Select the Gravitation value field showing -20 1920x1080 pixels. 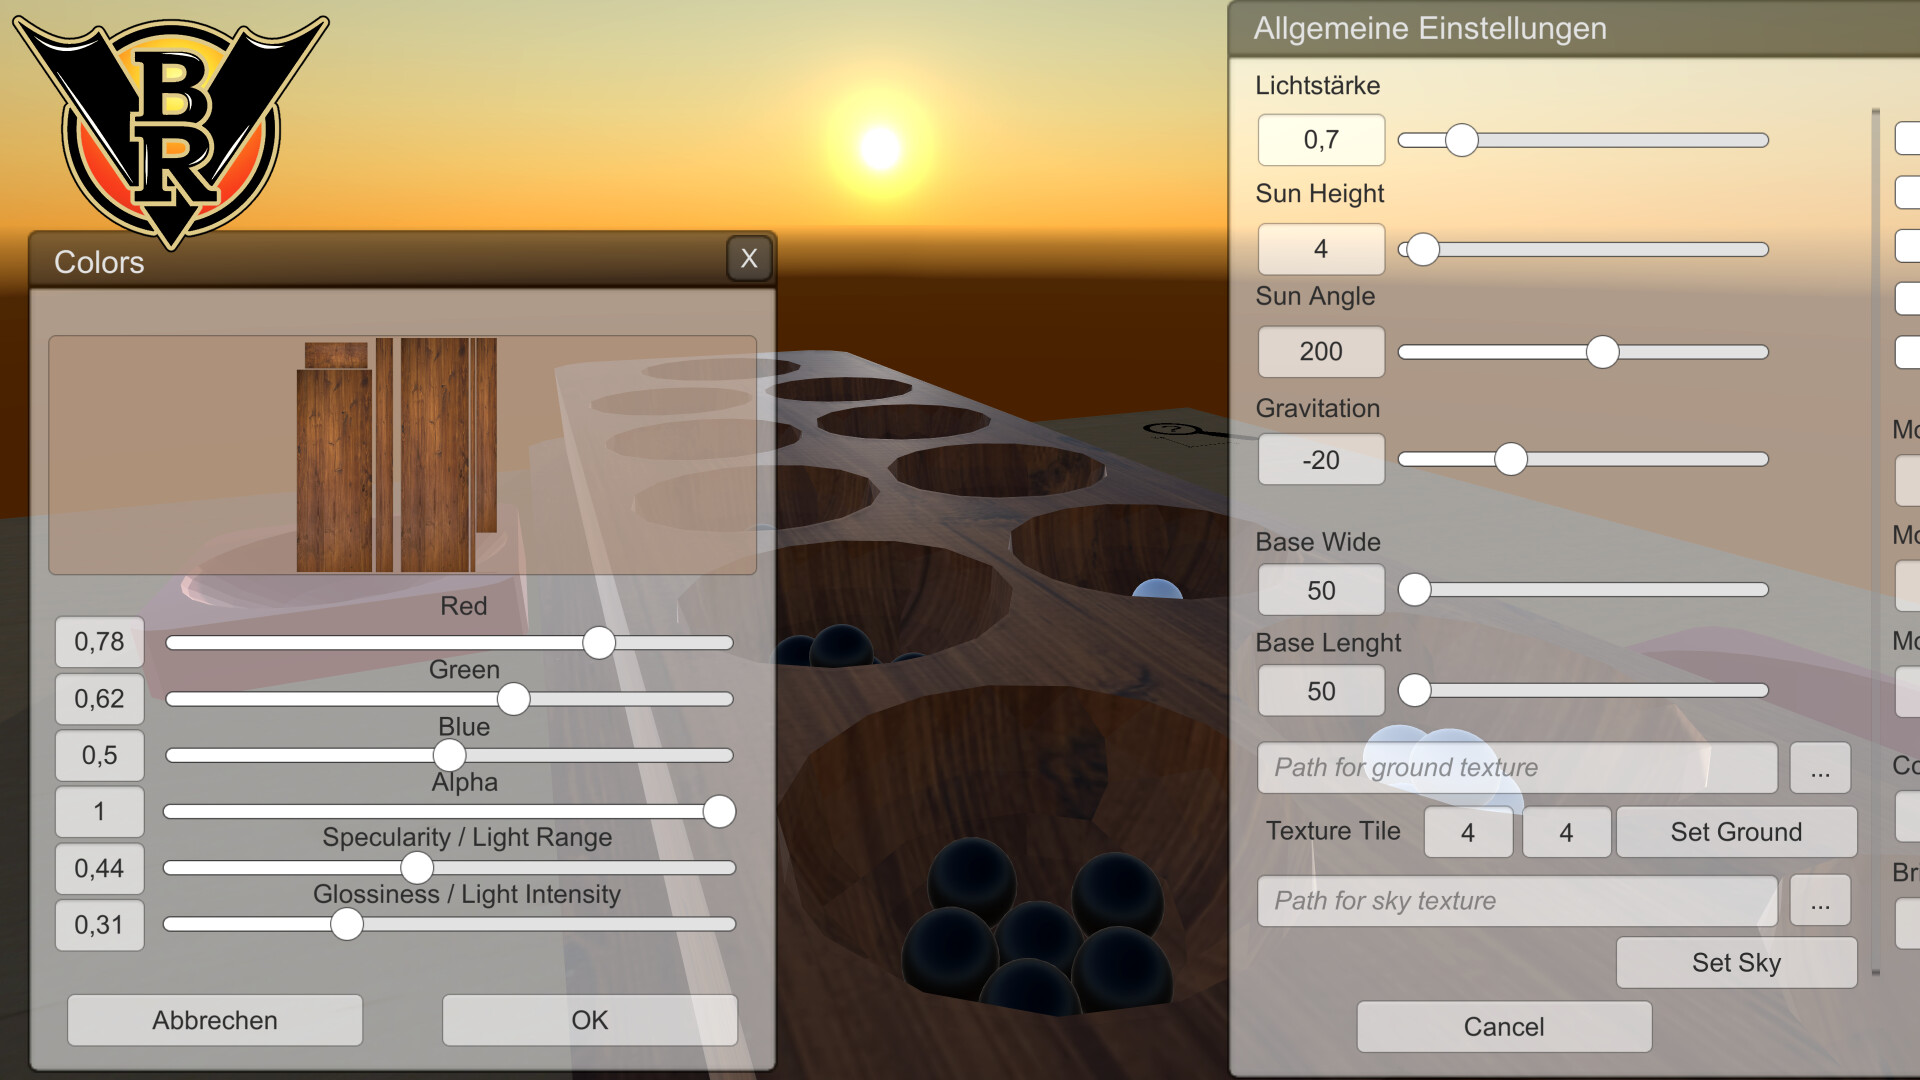1320,459
